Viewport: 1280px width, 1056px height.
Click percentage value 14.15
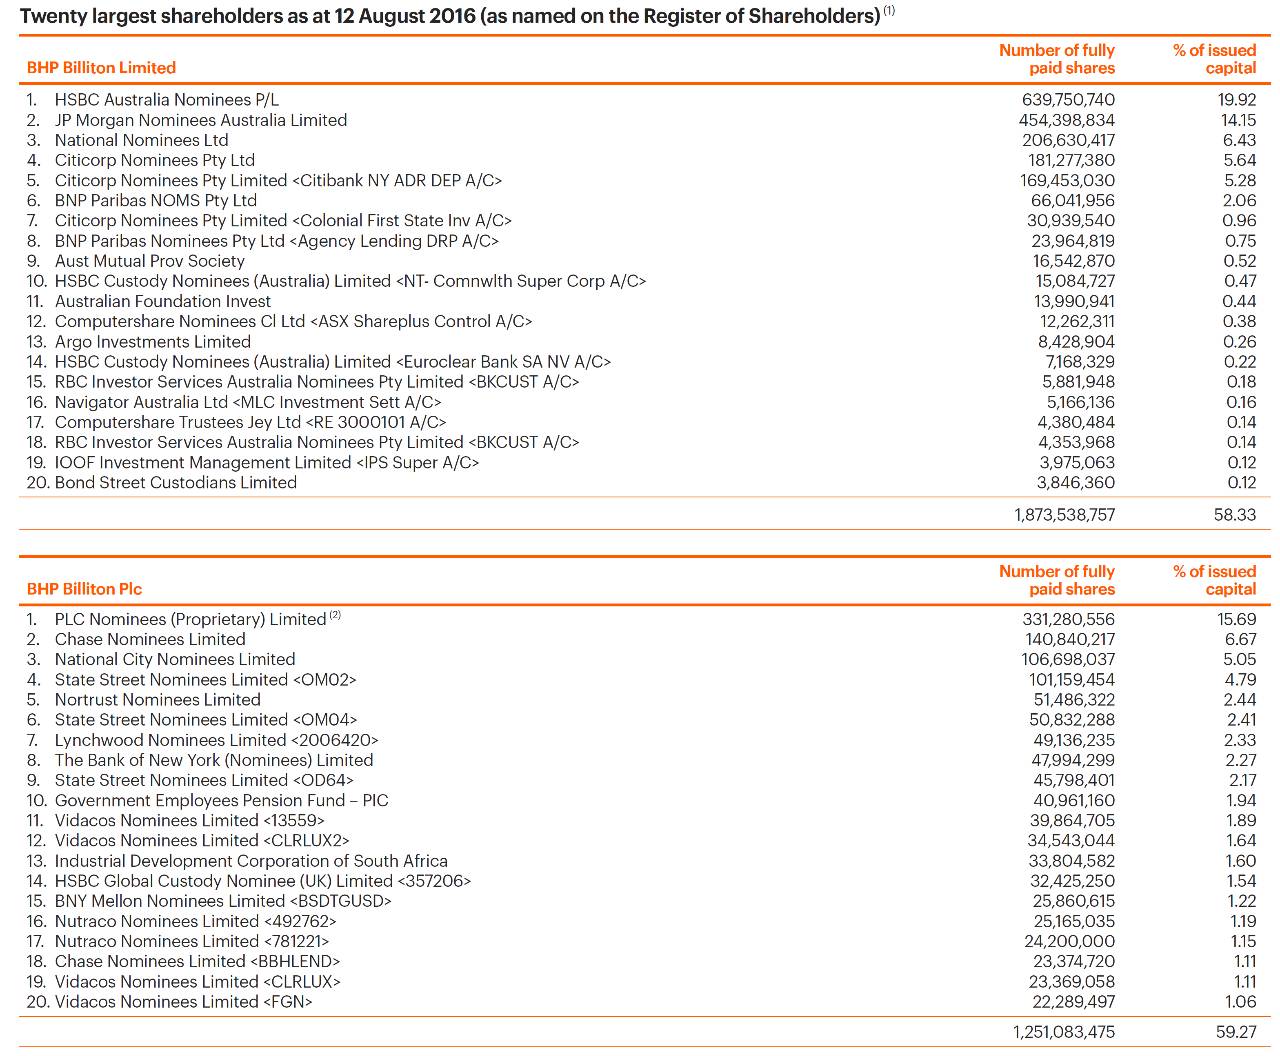coord(1238,120)
